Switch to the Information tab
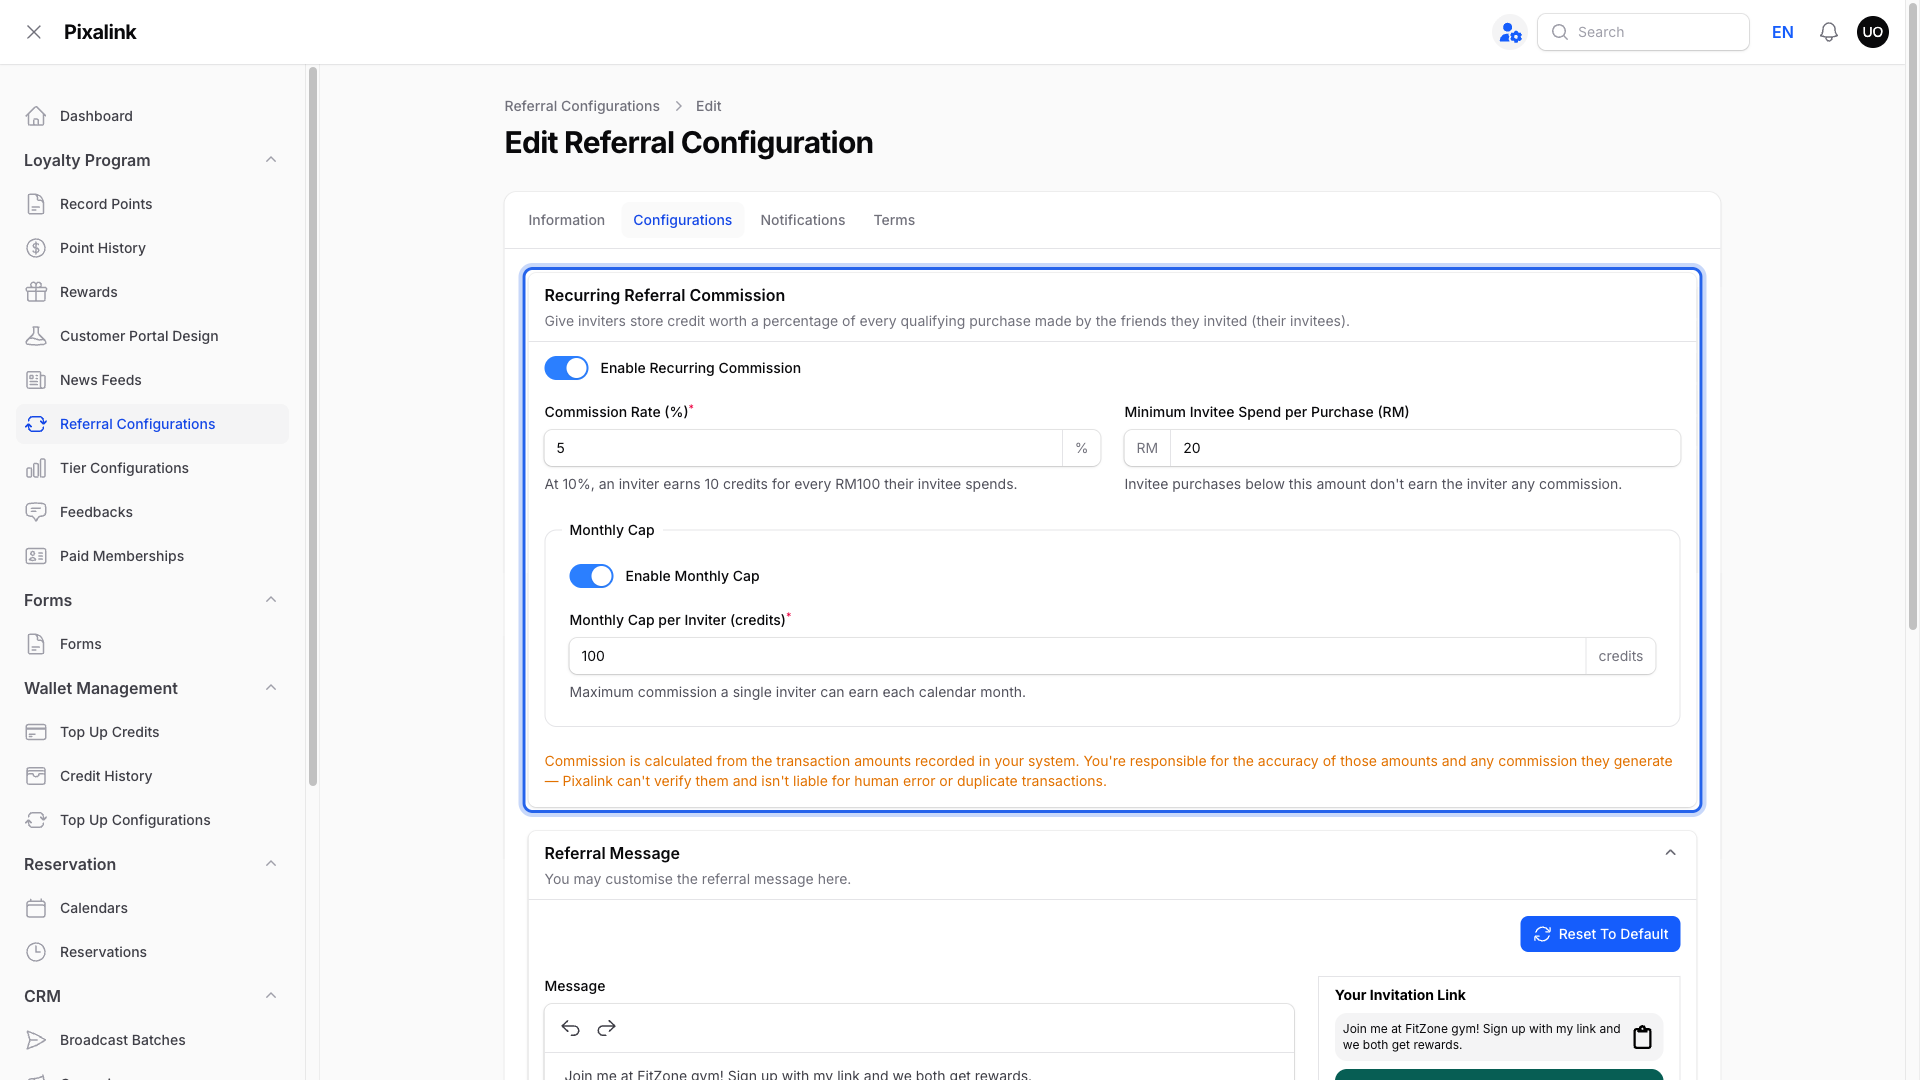The image size is (1920, 1080). pyautogui.click(x=567, y=220)
